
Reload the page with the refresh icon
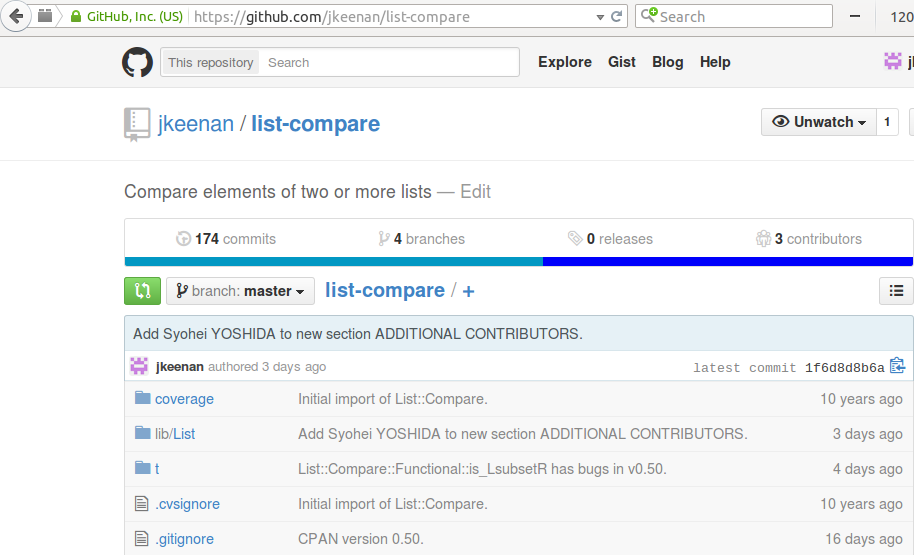[x=617, y=17]
